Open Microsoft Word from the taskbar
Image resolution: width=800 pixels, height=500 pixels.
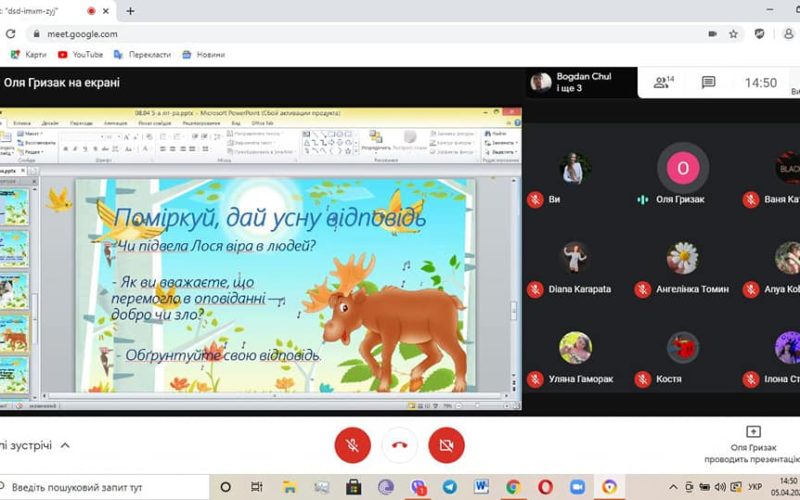click(x=481, y=487)
